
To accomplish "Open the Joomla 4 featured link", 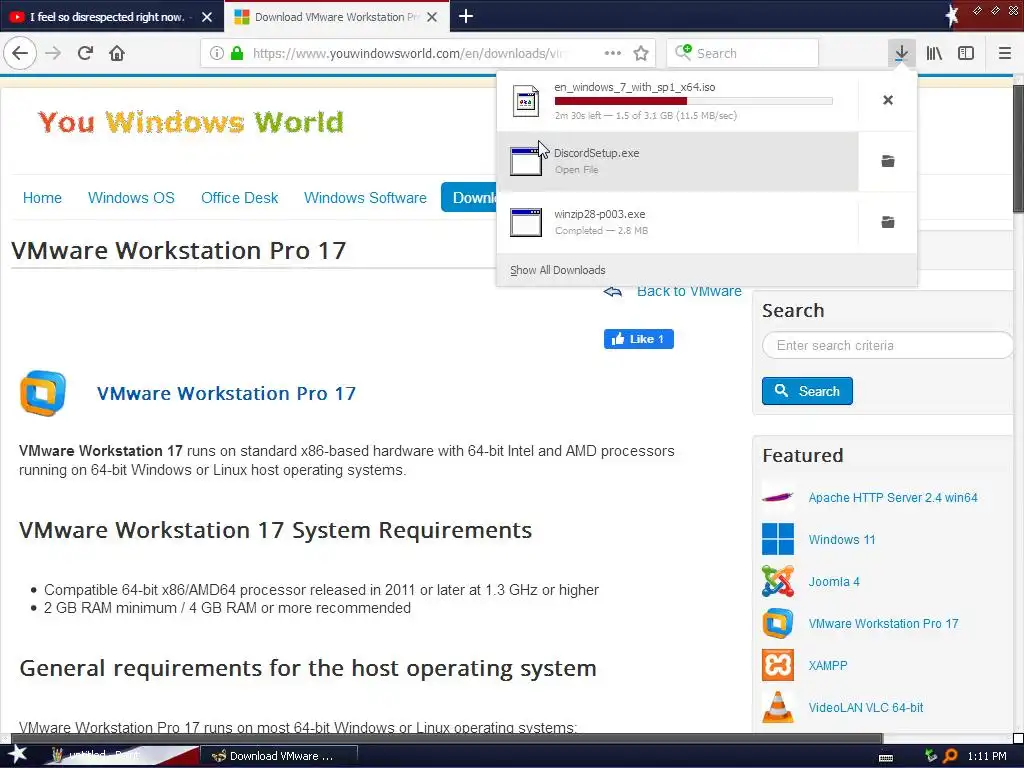I will [834, 581].
